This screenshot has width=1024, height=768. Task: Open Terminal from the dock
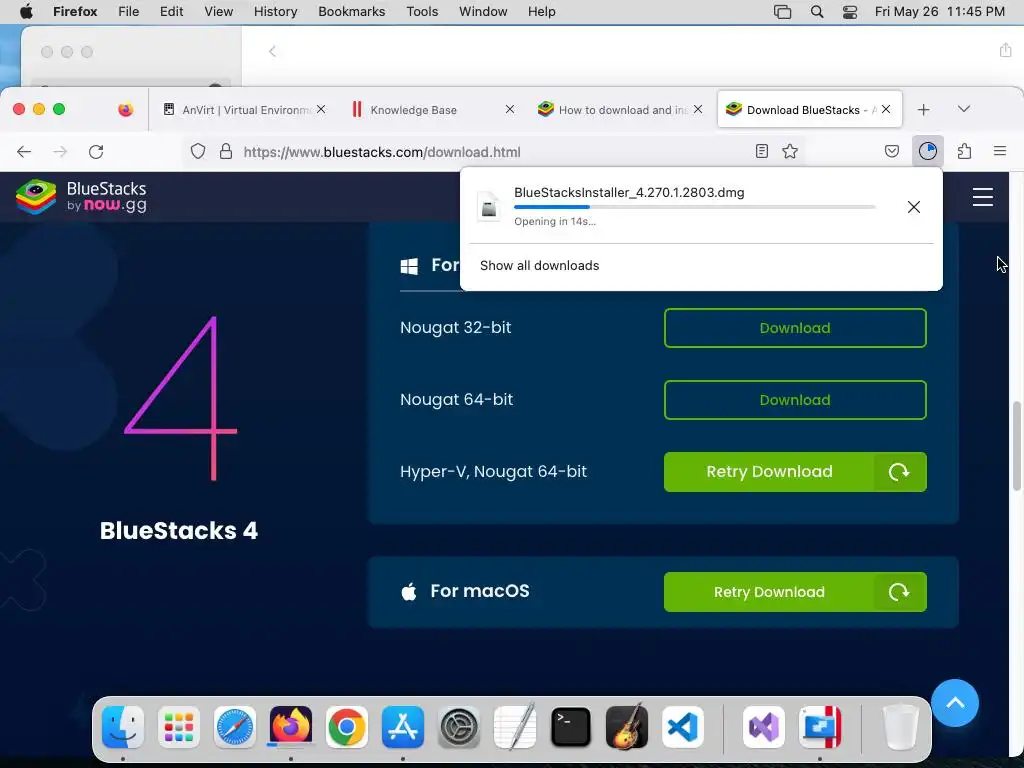coord(571,727)
